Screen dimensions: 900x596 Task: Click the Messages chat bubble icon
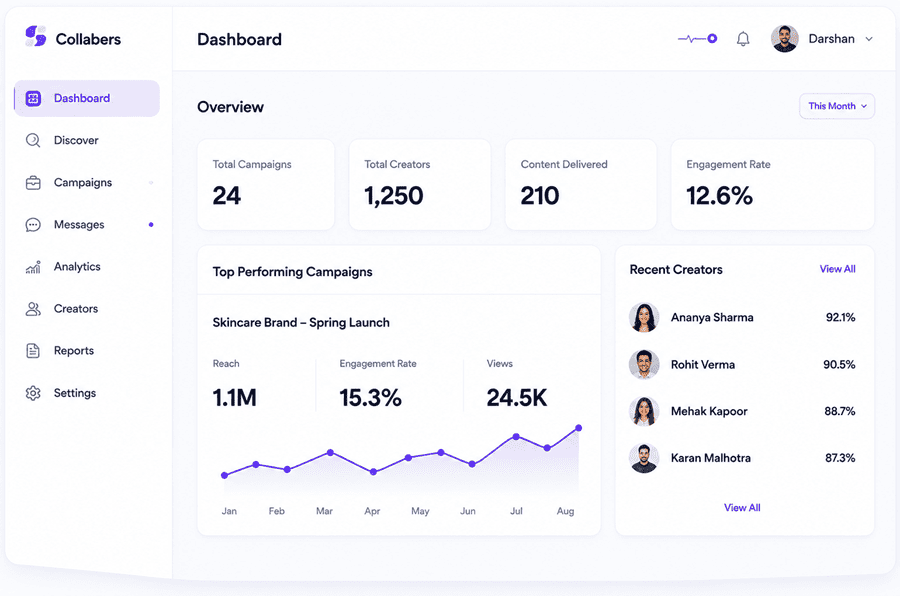click(x=33, y=225)
